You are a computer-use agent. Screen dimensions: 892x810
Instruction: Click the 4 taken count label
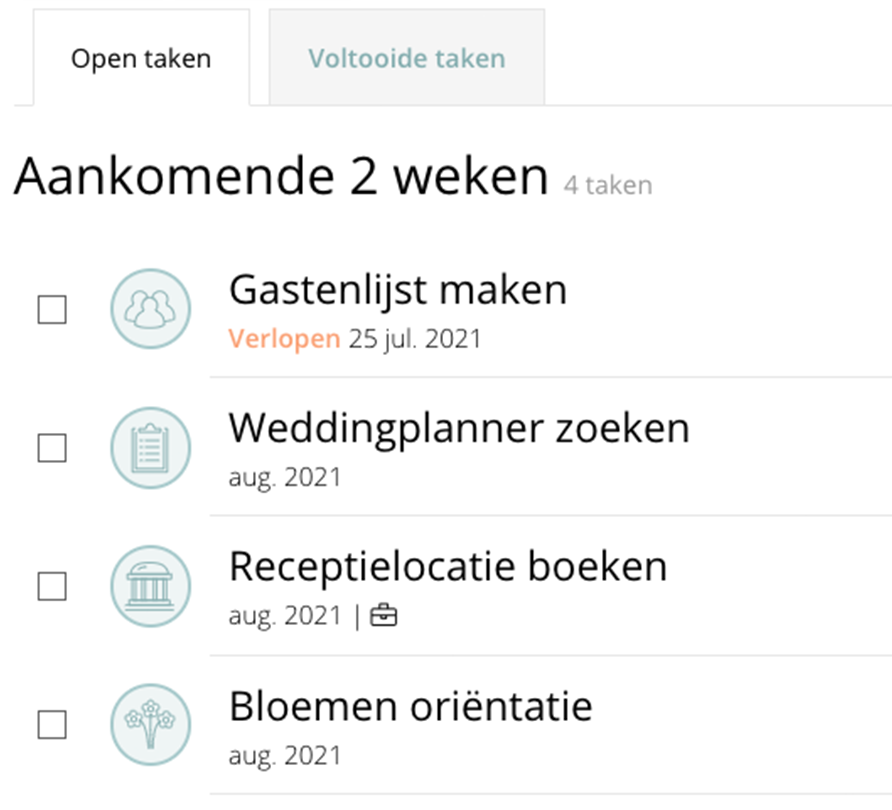coord(608,185)
